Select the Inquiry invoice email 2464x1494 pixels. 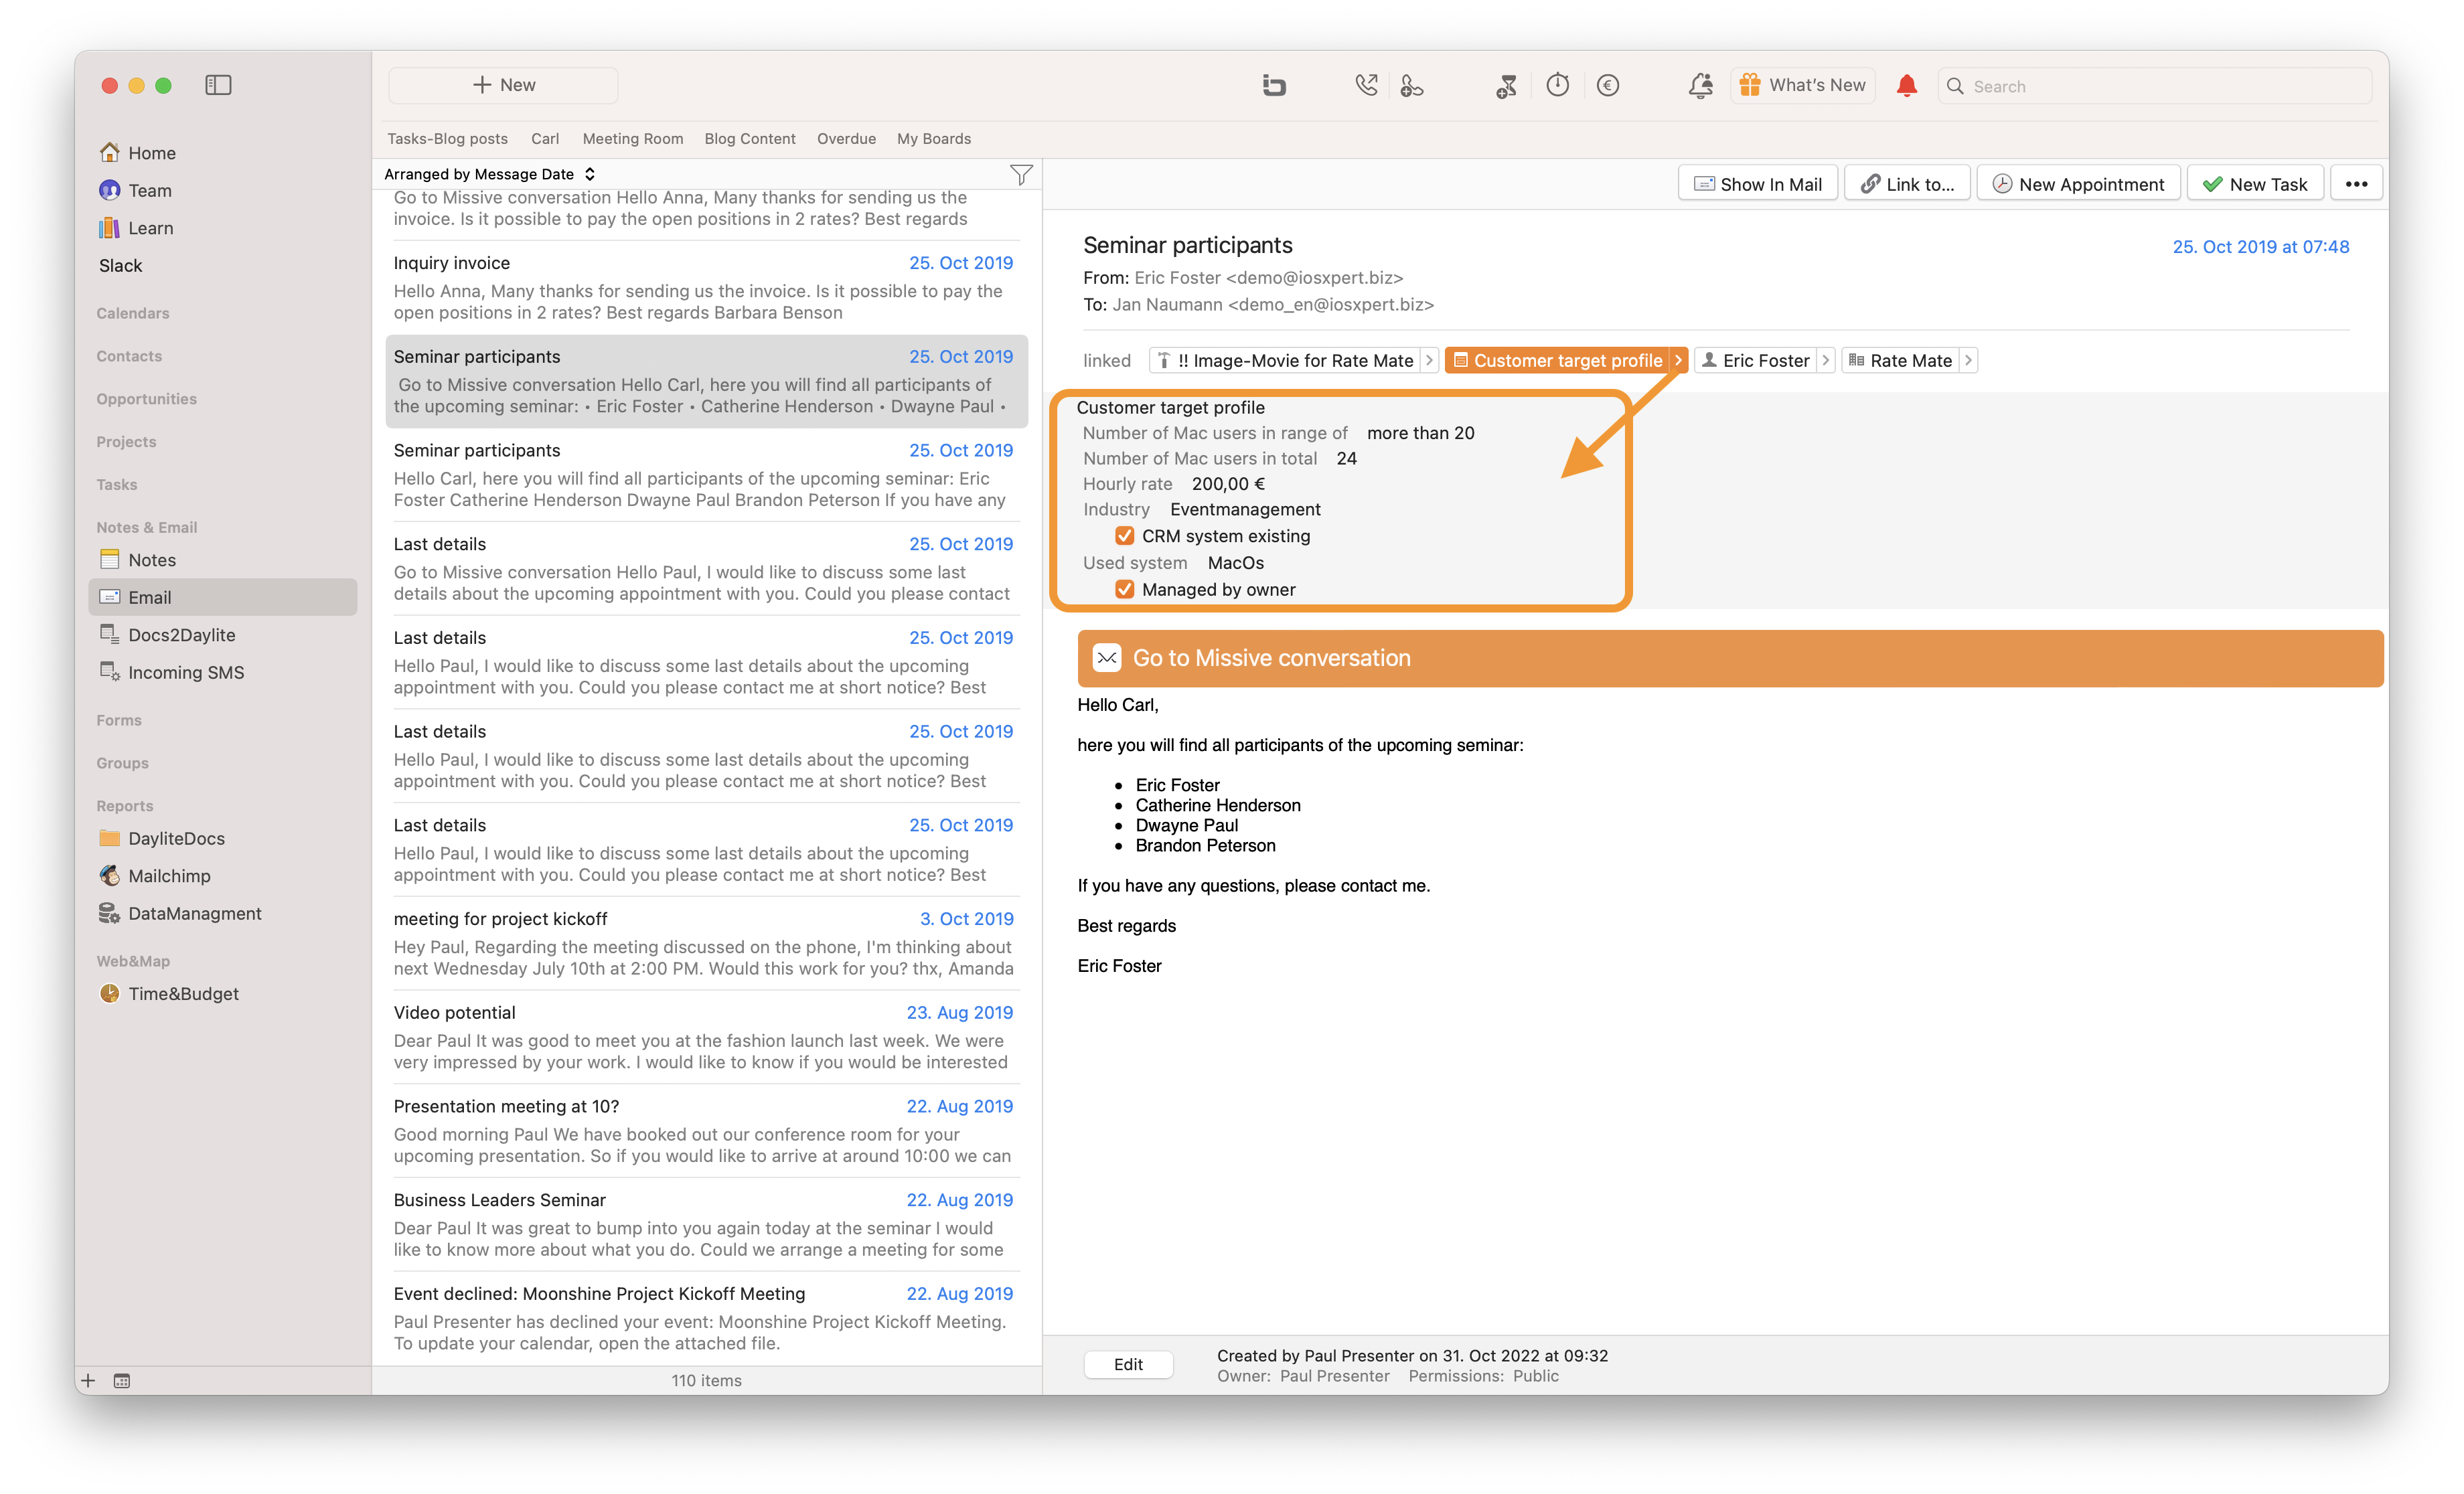706,288
